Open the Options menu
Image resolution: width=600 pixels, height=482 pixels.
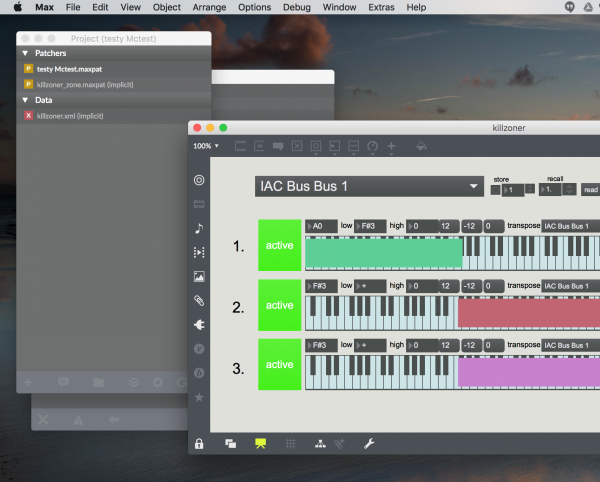tap(254, 7)
